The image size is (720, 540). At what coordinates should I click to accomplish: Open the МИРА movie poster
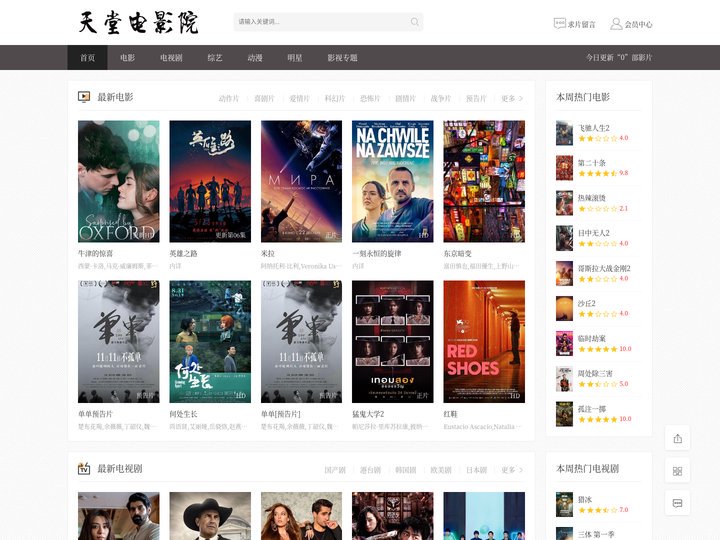(x=301, y=181)
